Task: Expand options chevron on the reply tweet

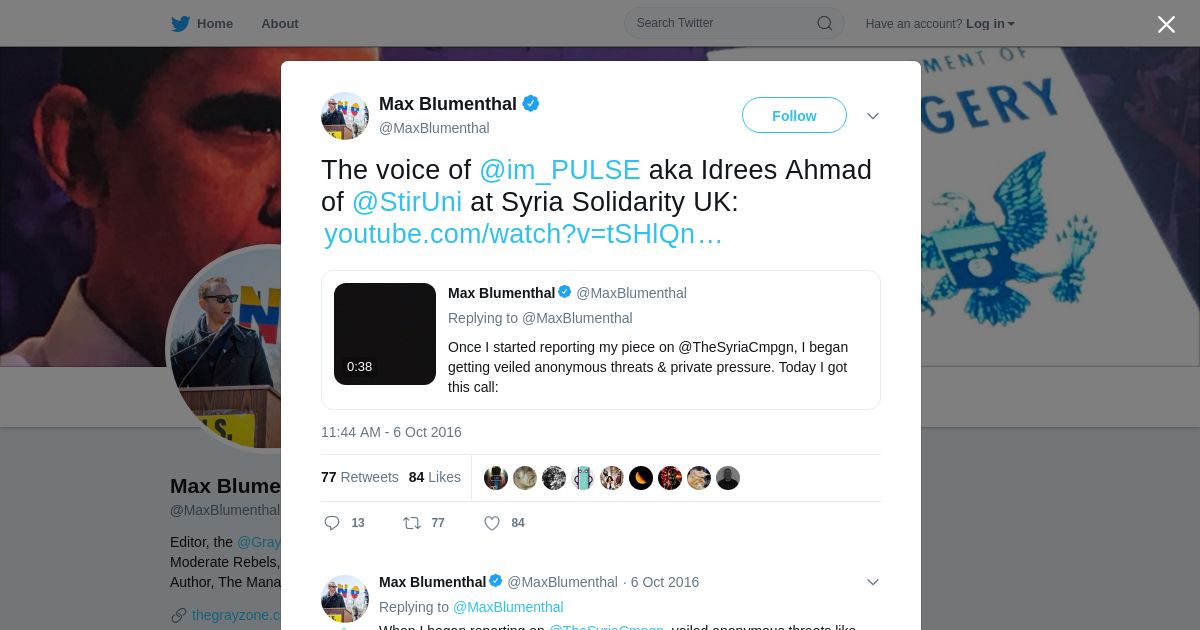Action: [873, 582]
